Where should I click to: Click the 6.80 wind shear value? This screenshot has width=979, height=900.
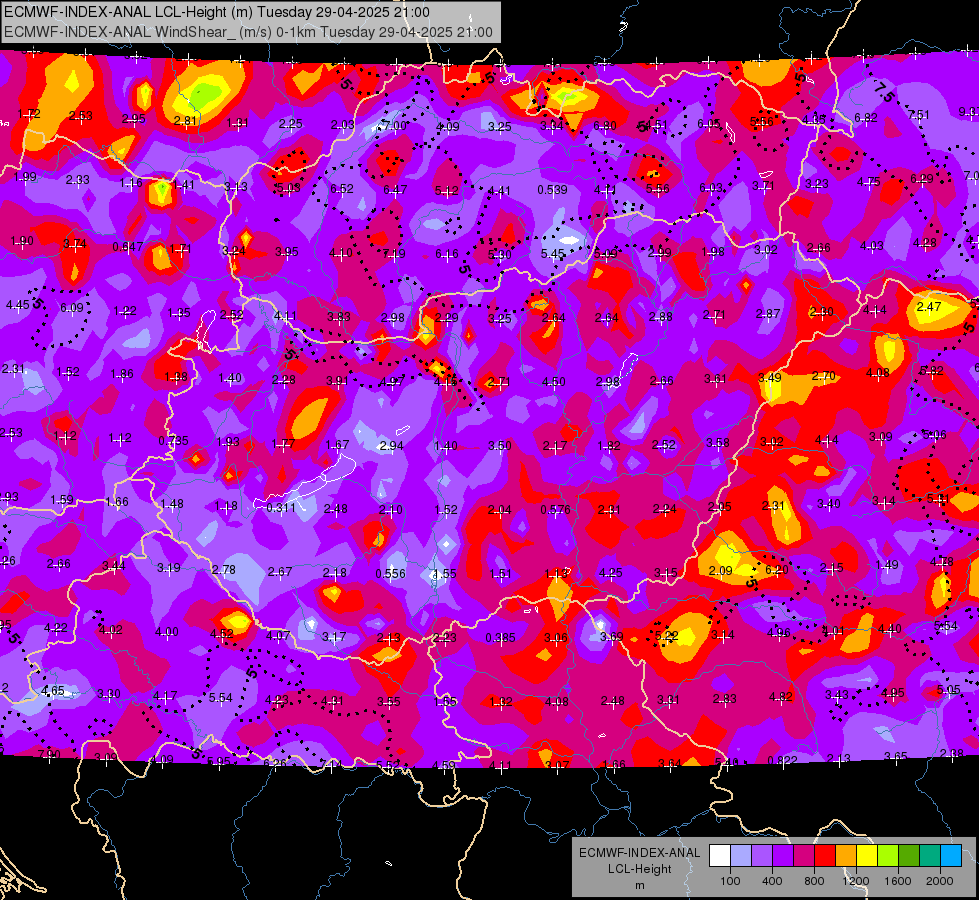coord(604,126)
